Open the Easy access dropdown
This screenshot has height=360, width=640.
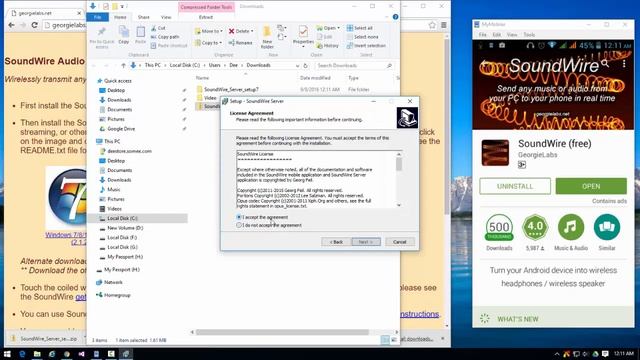(x=281, y=37)
